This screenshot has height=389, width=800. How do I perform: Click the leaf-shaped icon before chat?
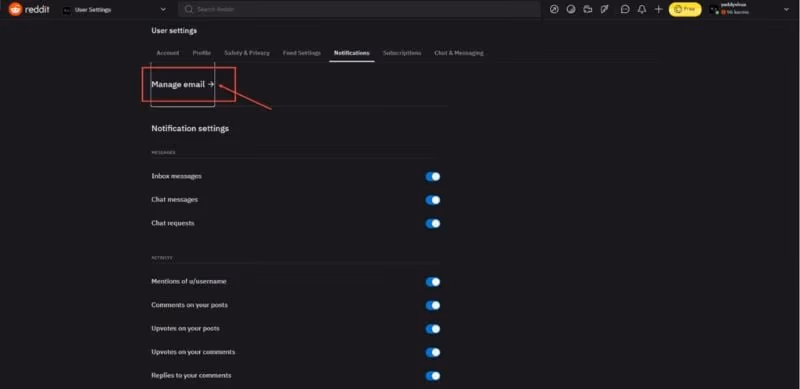pos(605,9)
